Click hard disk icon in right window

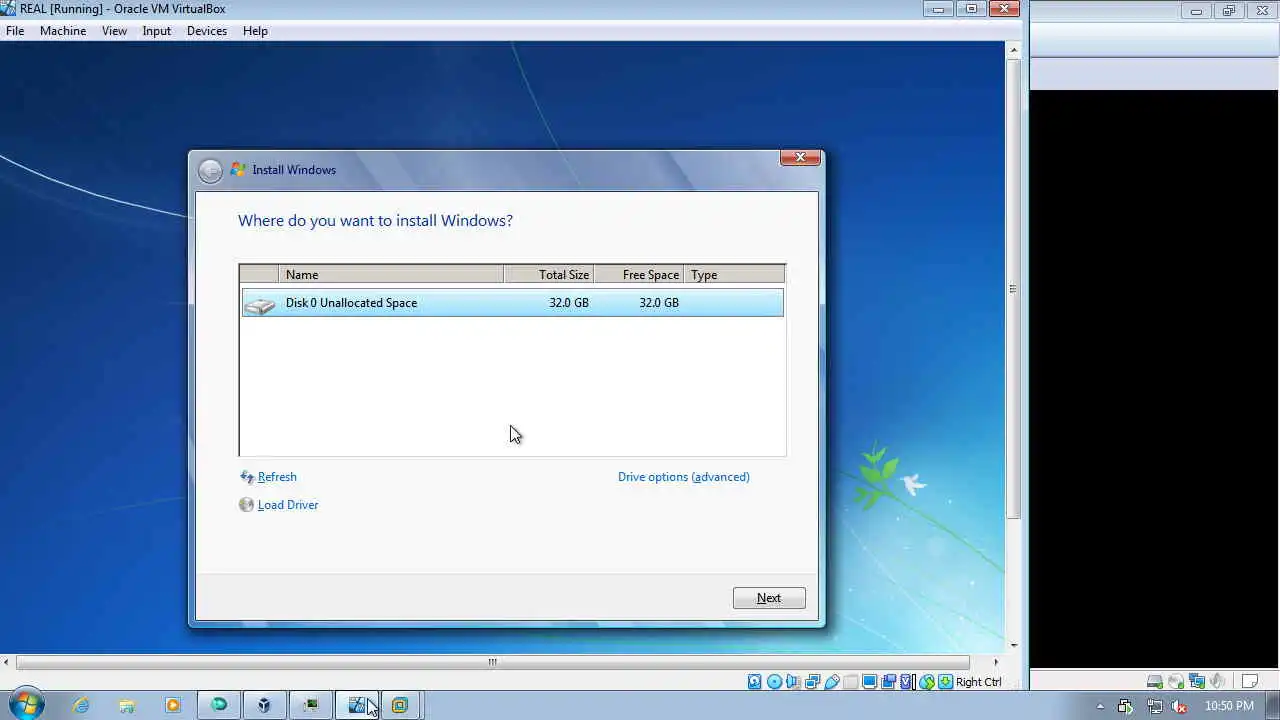click(x=1154, y=681)
